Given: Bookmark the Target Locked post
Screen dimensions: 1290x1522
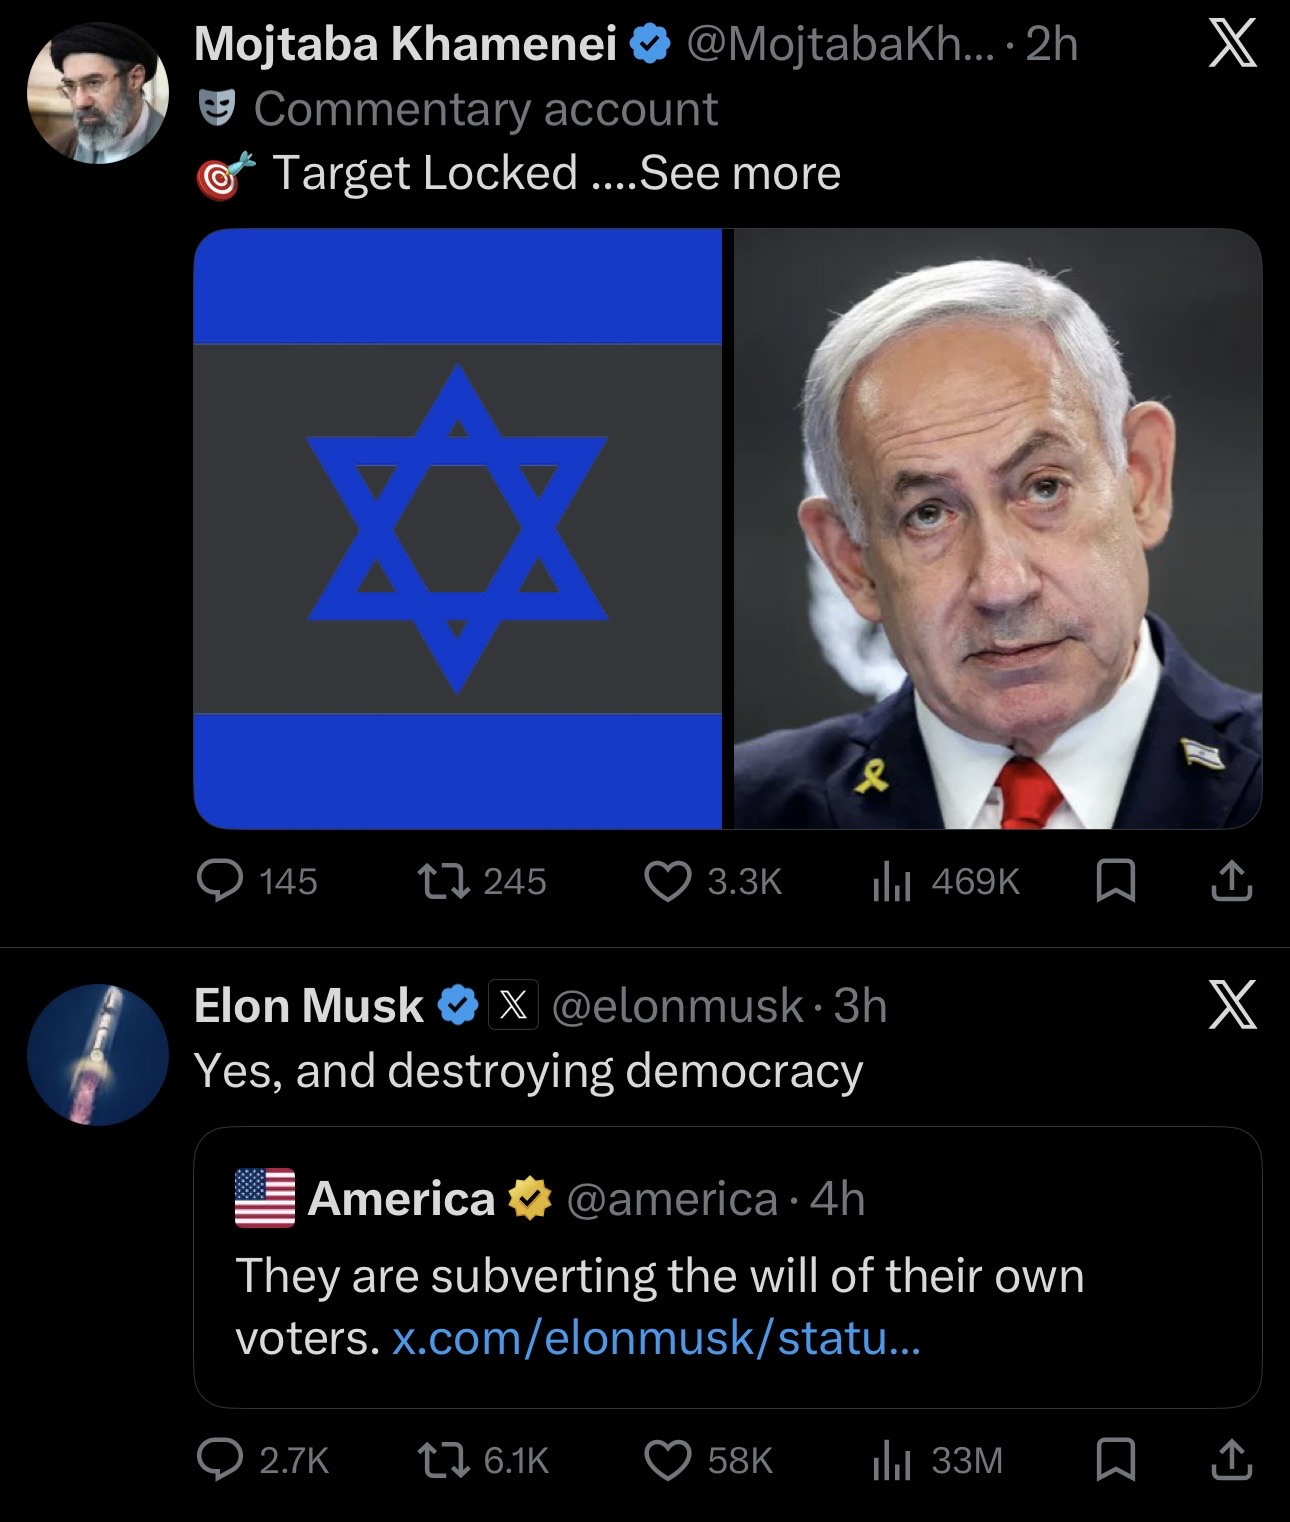Looking at the screenshot, I should click(x=1115, y=881).
